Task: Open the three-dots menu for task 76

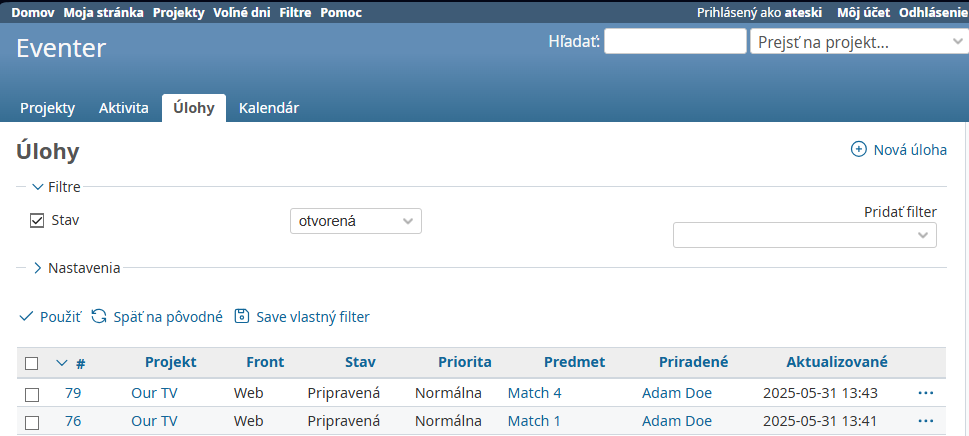Action: [926, 421]
